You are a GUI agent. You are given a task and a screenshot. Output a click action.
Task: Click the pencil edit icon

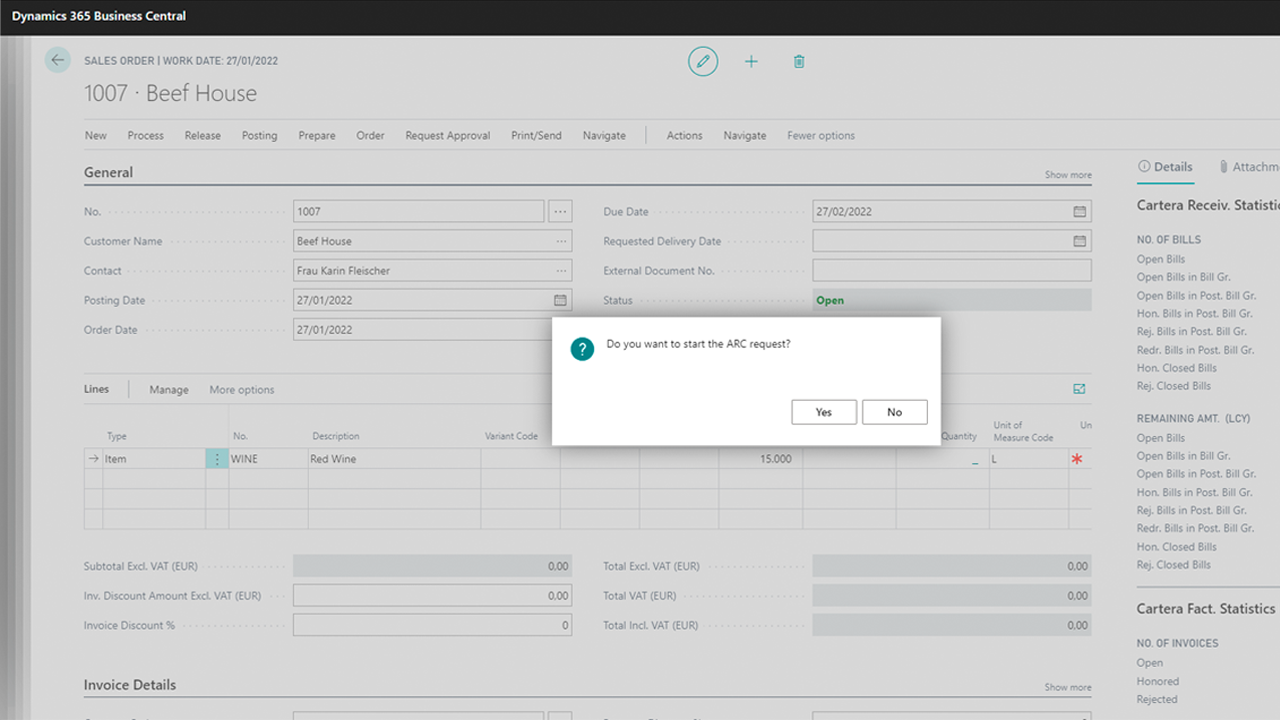(x=703, y=61)
